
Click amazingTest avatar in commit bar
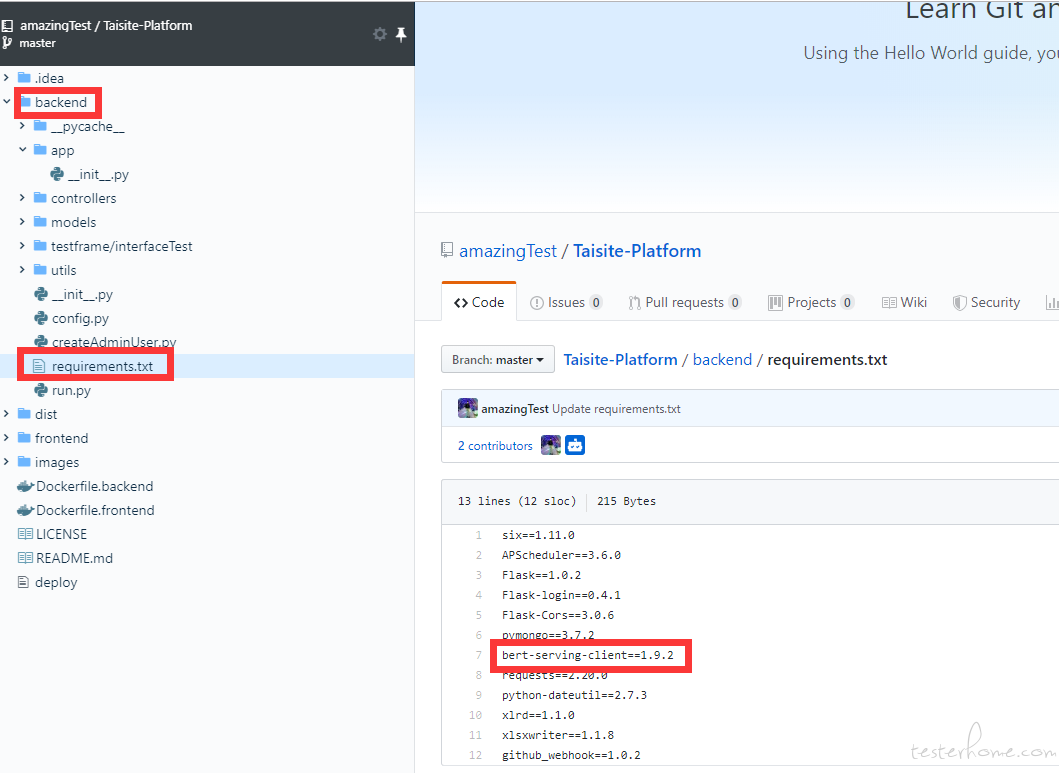(467, 408)
